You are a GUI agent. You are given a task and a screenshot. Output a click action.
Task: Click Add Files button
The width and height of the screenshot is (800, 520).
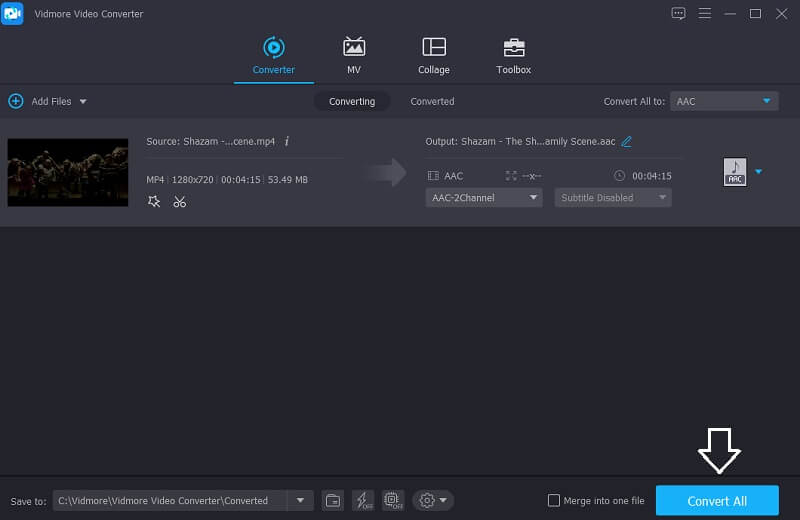(40, 101)
